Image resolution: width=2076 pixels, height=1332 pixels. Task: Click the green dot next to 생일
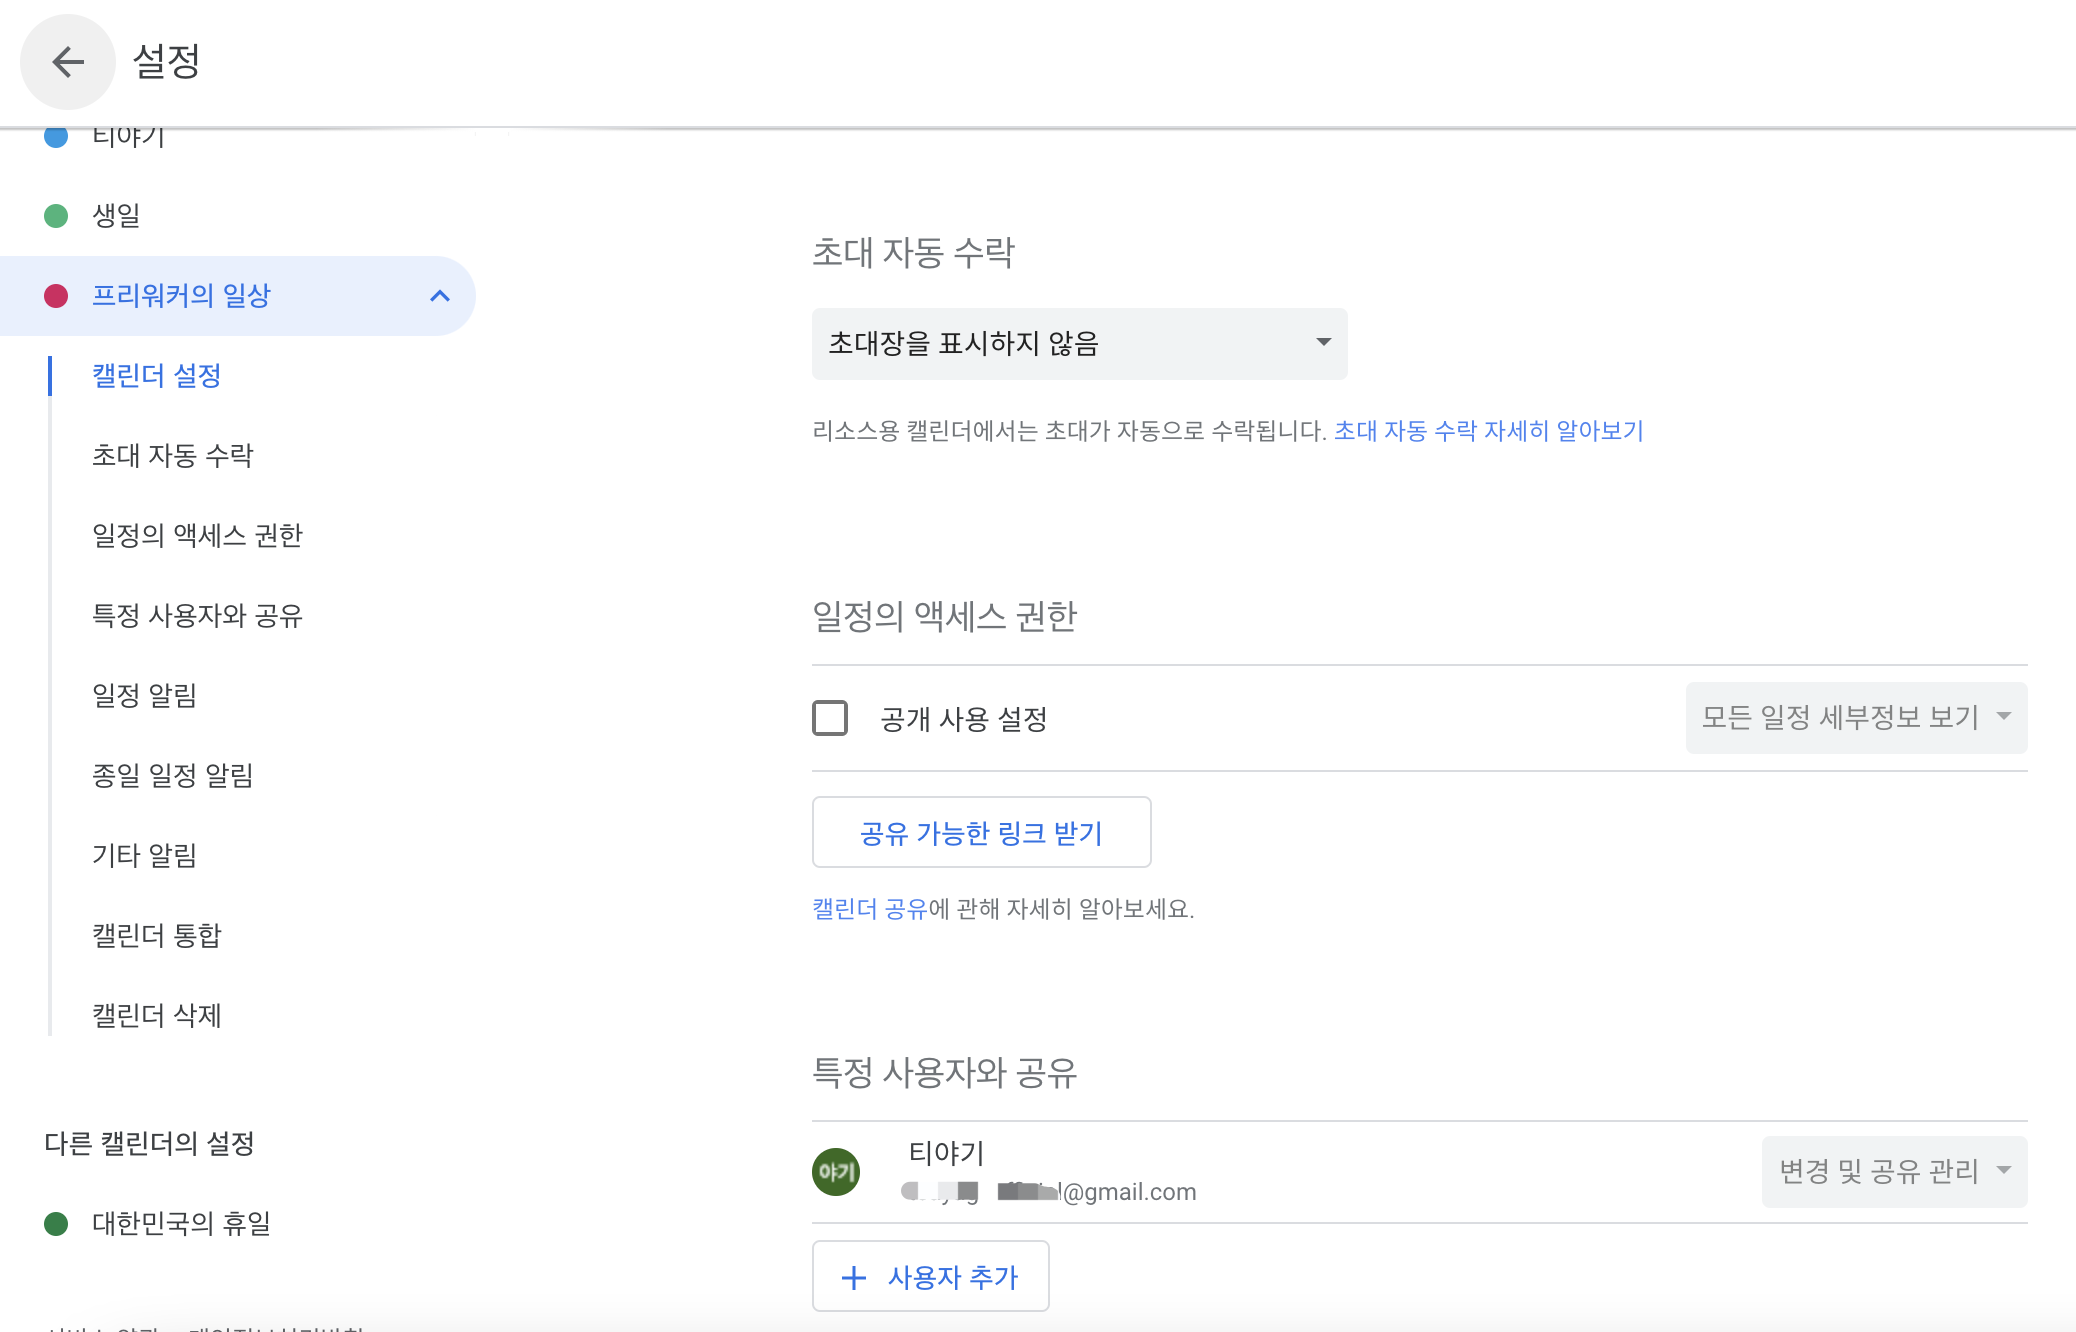tap(55, 215)
